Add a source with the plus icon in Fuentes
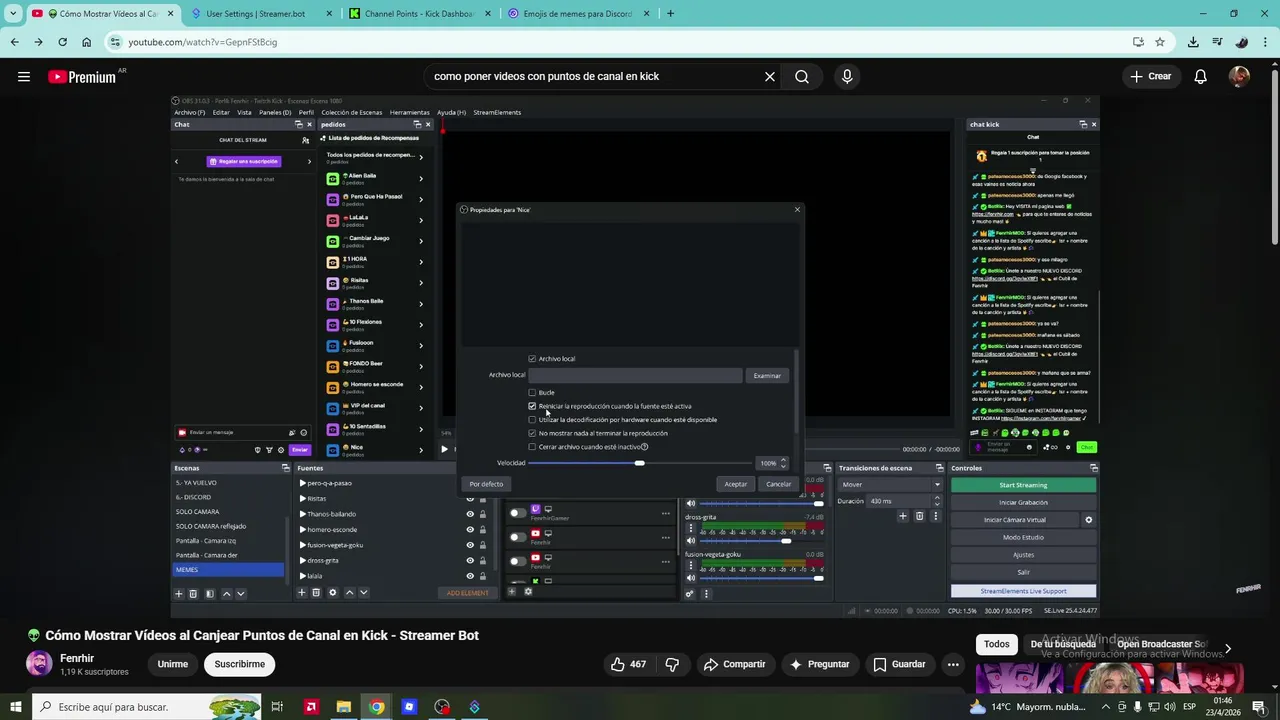The height and width of the screenshot is (720, 1280). tap(302, 592)
